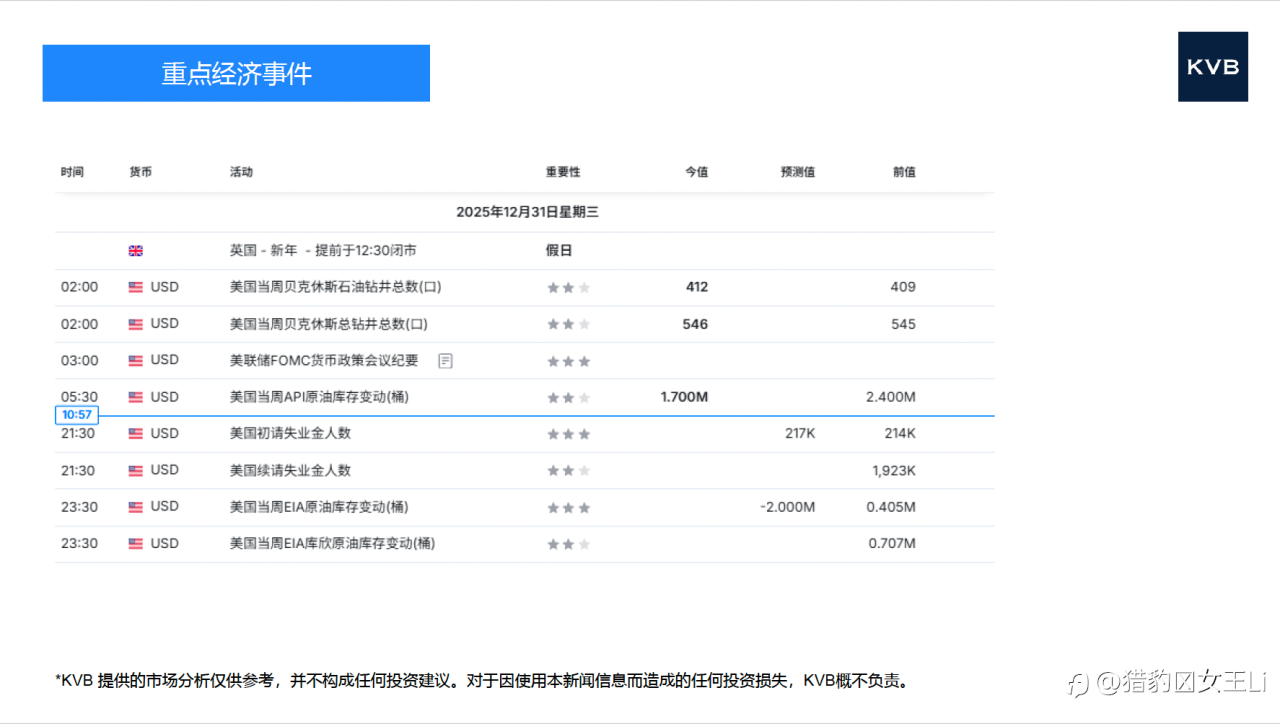Click the star rating for 美国当周API原油库存变动
The height and width of the screenshot is (724, 1280).
click(x=568, y=398)
